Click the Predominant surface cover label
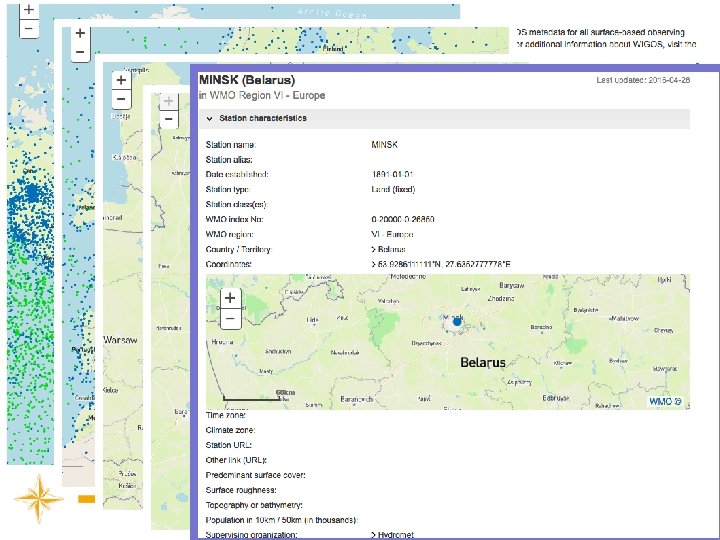Image resolution: width=720 pixels, height=540 pixels. [255, 475]
